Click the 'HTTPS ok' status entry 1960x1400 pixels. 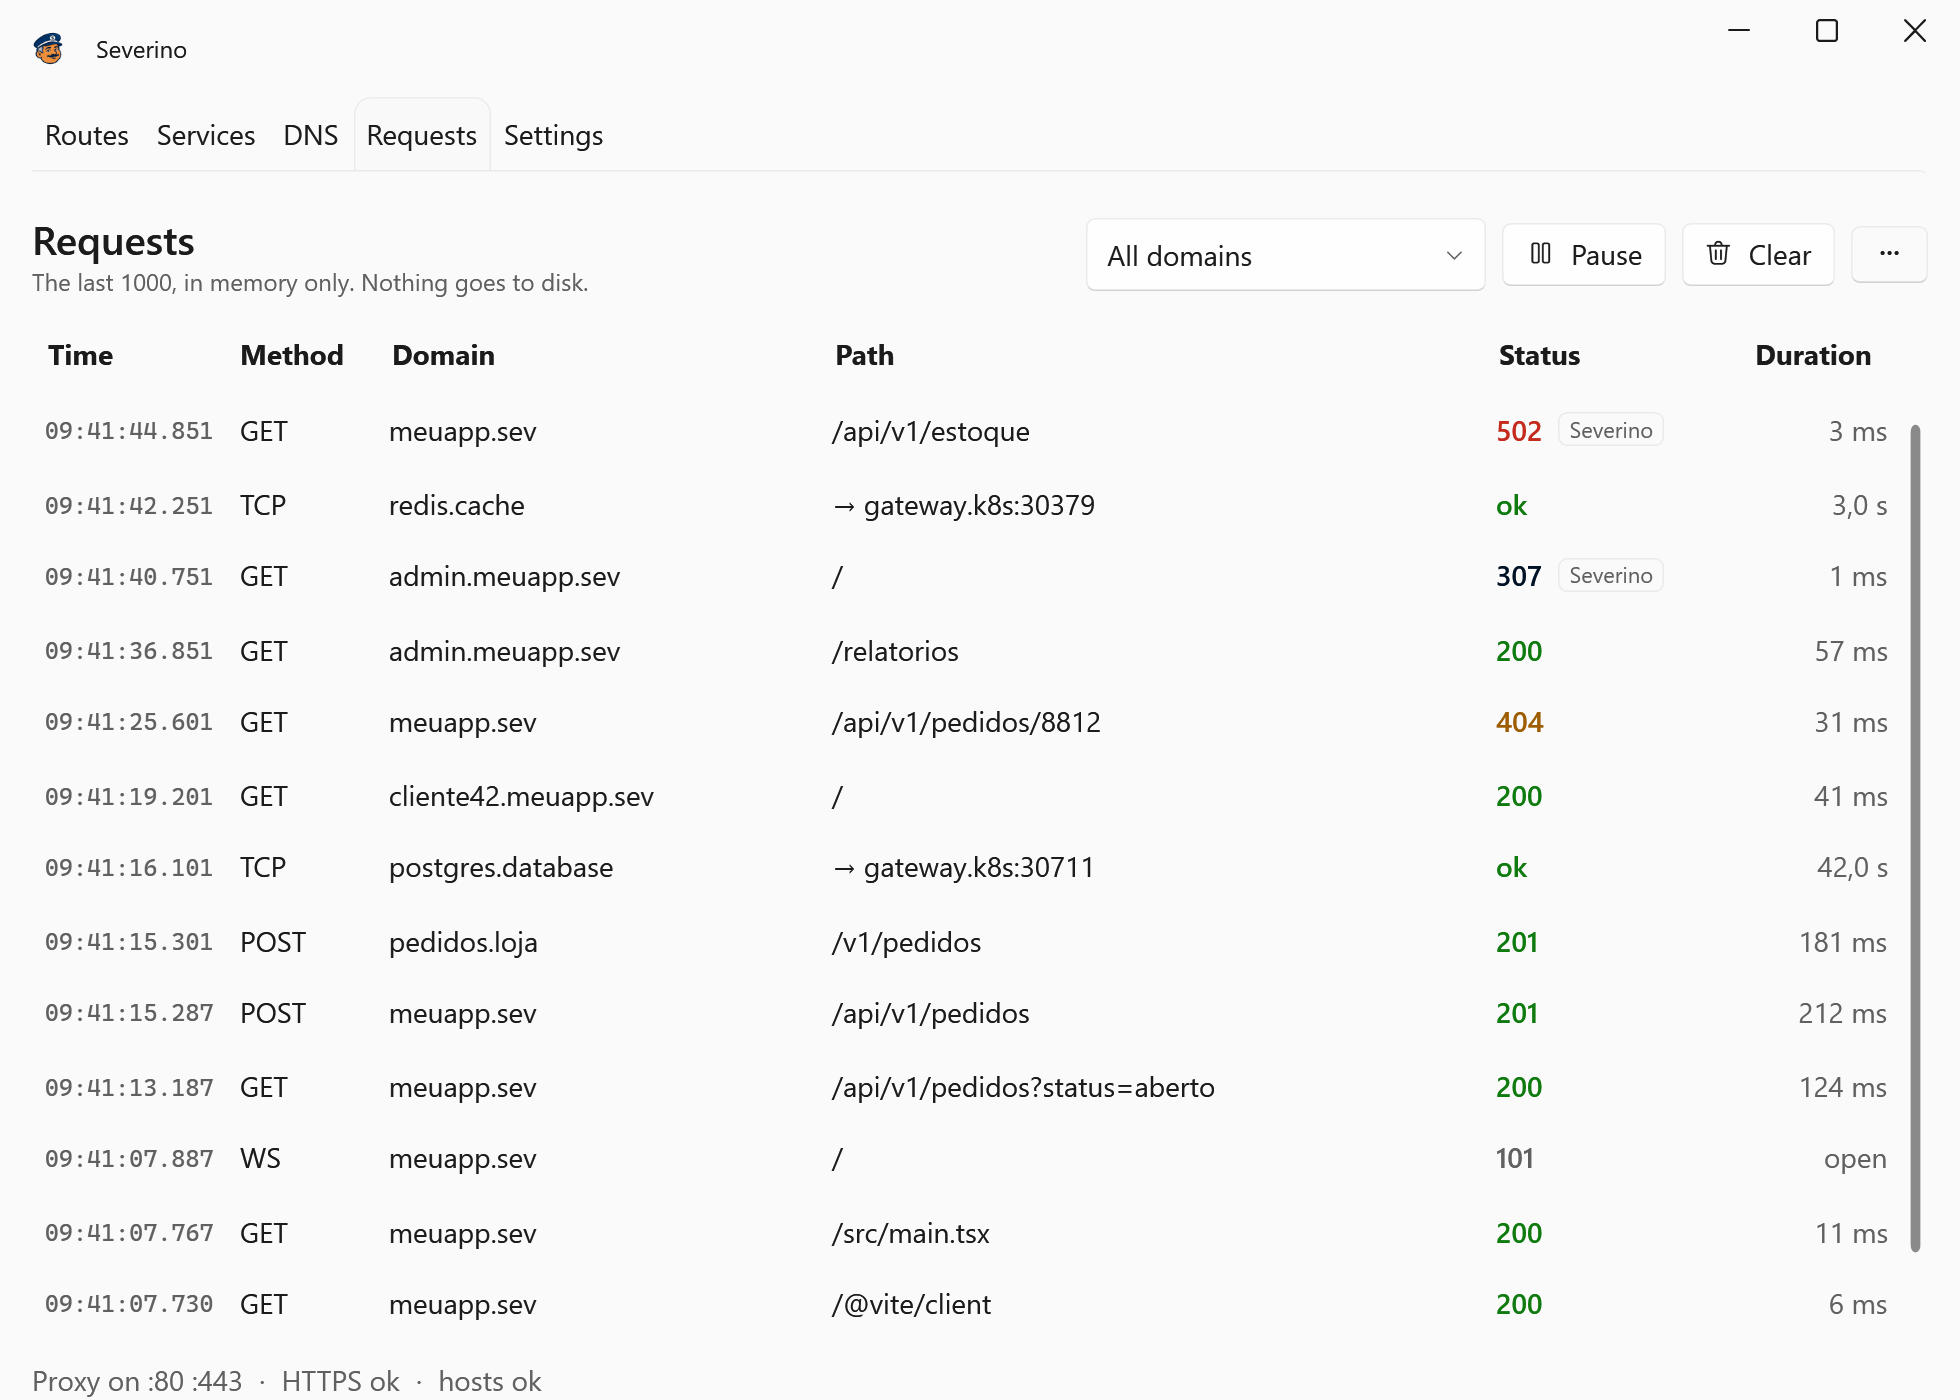[x=340, y=1381]
